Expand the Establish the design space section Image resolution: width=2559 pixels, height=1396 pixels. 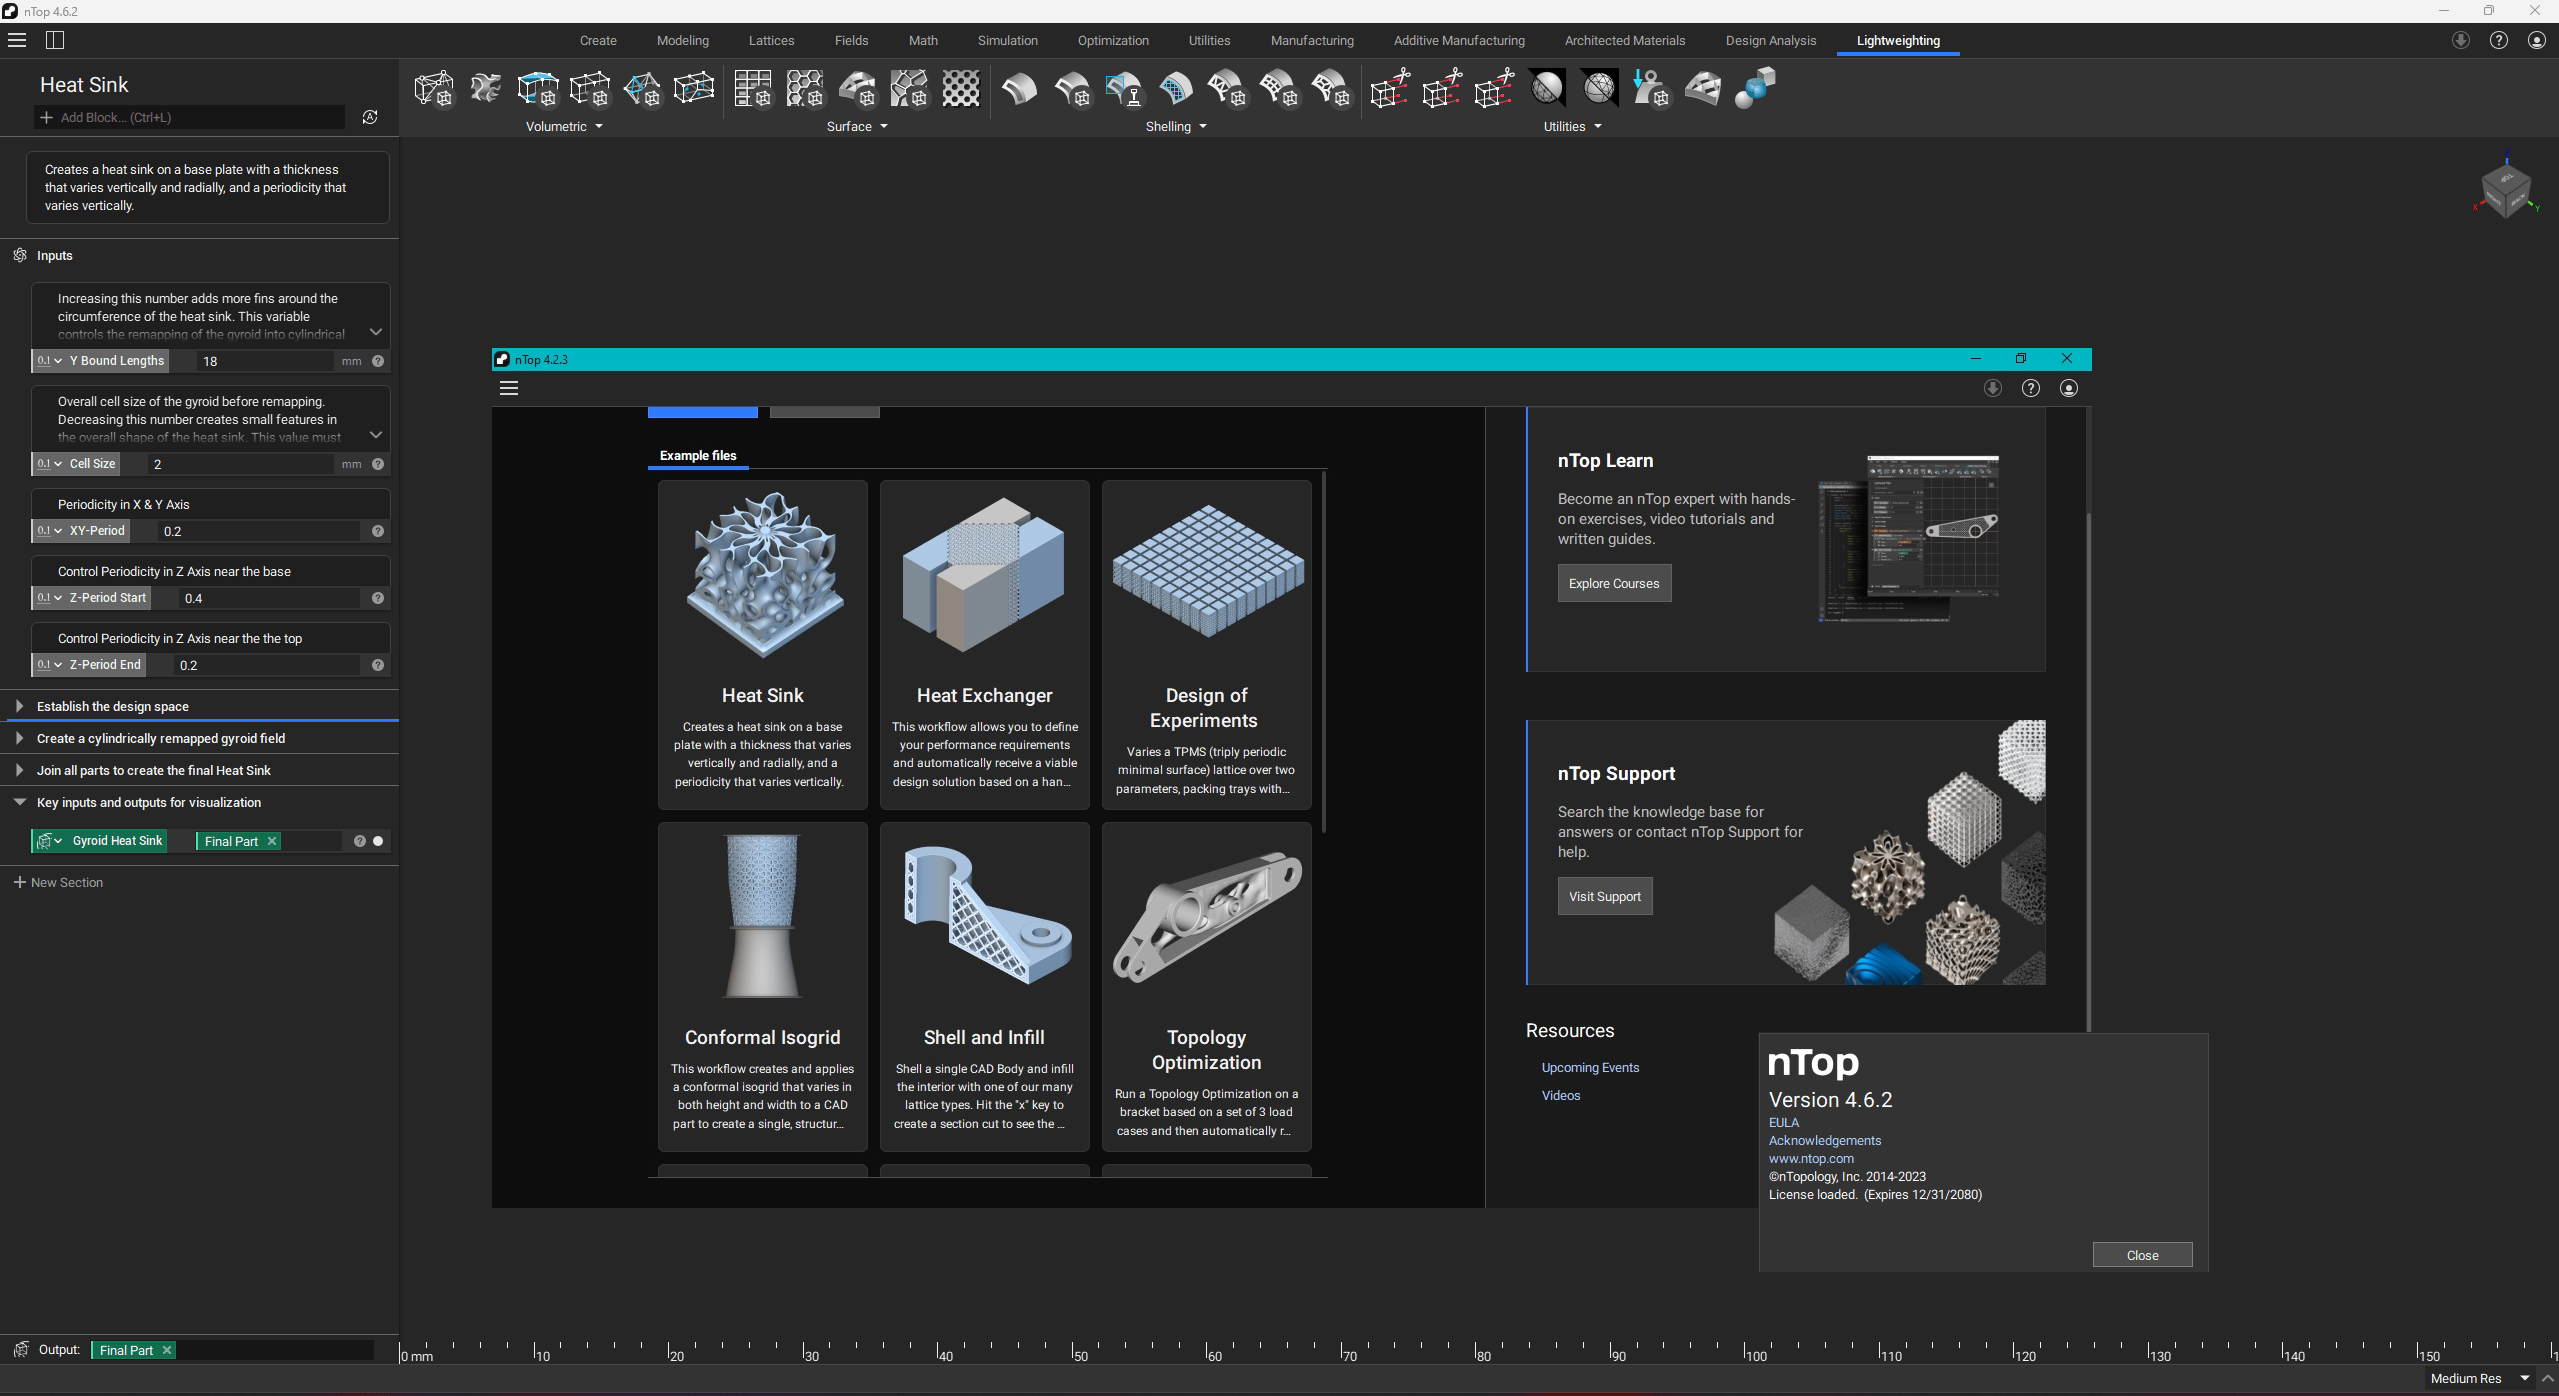pyautogui.click(x=20, y=706)
